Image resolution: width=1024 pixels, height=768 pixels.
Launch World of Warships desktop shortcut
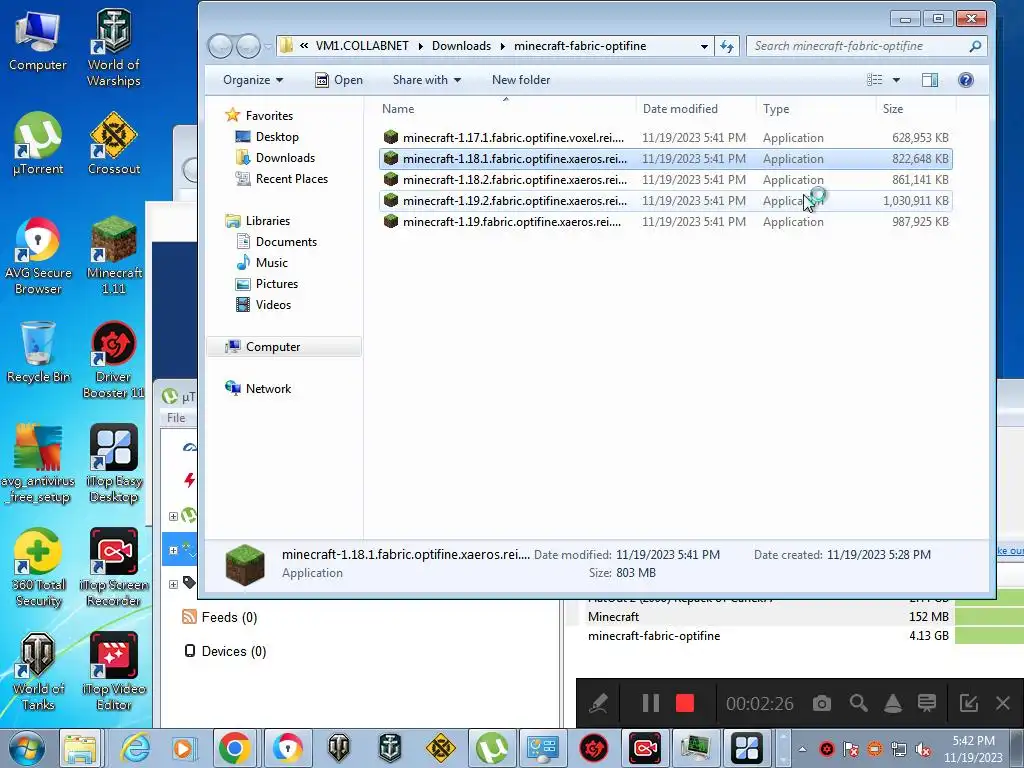(x=114, y=48)
